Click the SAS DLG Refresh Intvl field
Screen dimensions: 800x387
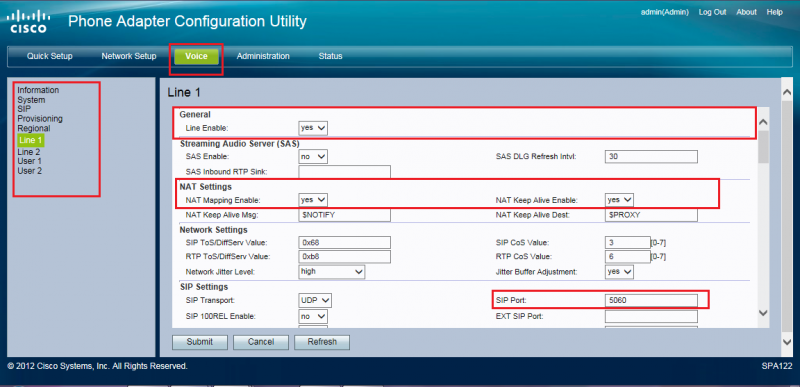point(651,157)
